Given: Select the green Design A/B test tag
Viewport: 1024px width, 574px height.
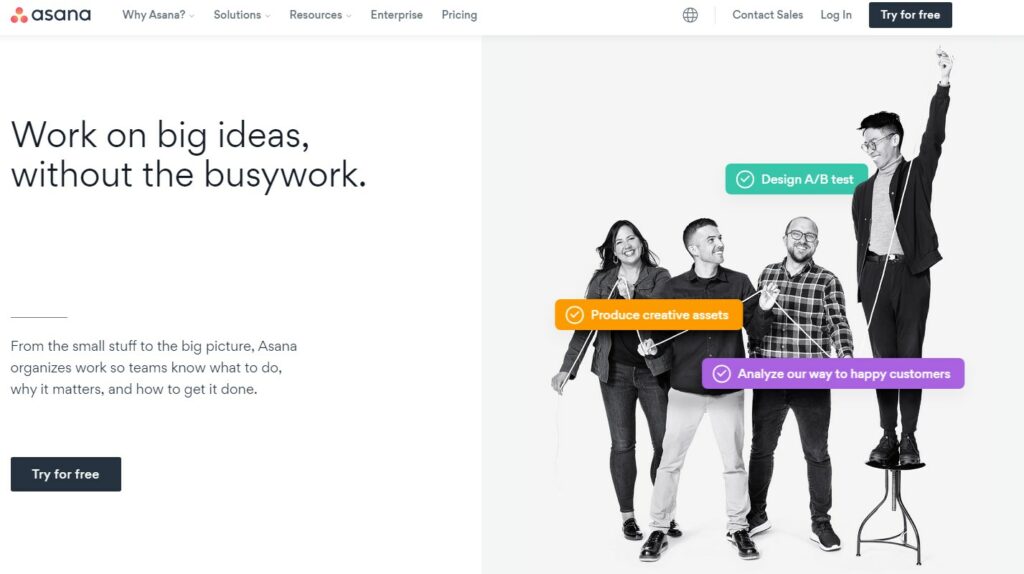Looking at the screenshot, I should point(797,179).
